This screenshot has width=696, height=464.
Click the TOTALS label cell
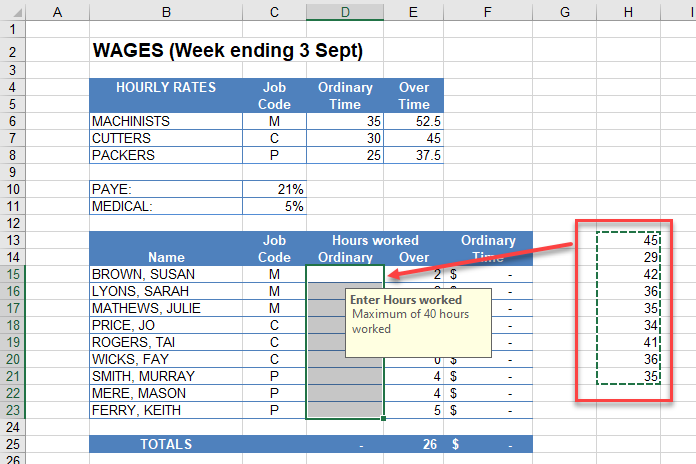pos(165,444)
